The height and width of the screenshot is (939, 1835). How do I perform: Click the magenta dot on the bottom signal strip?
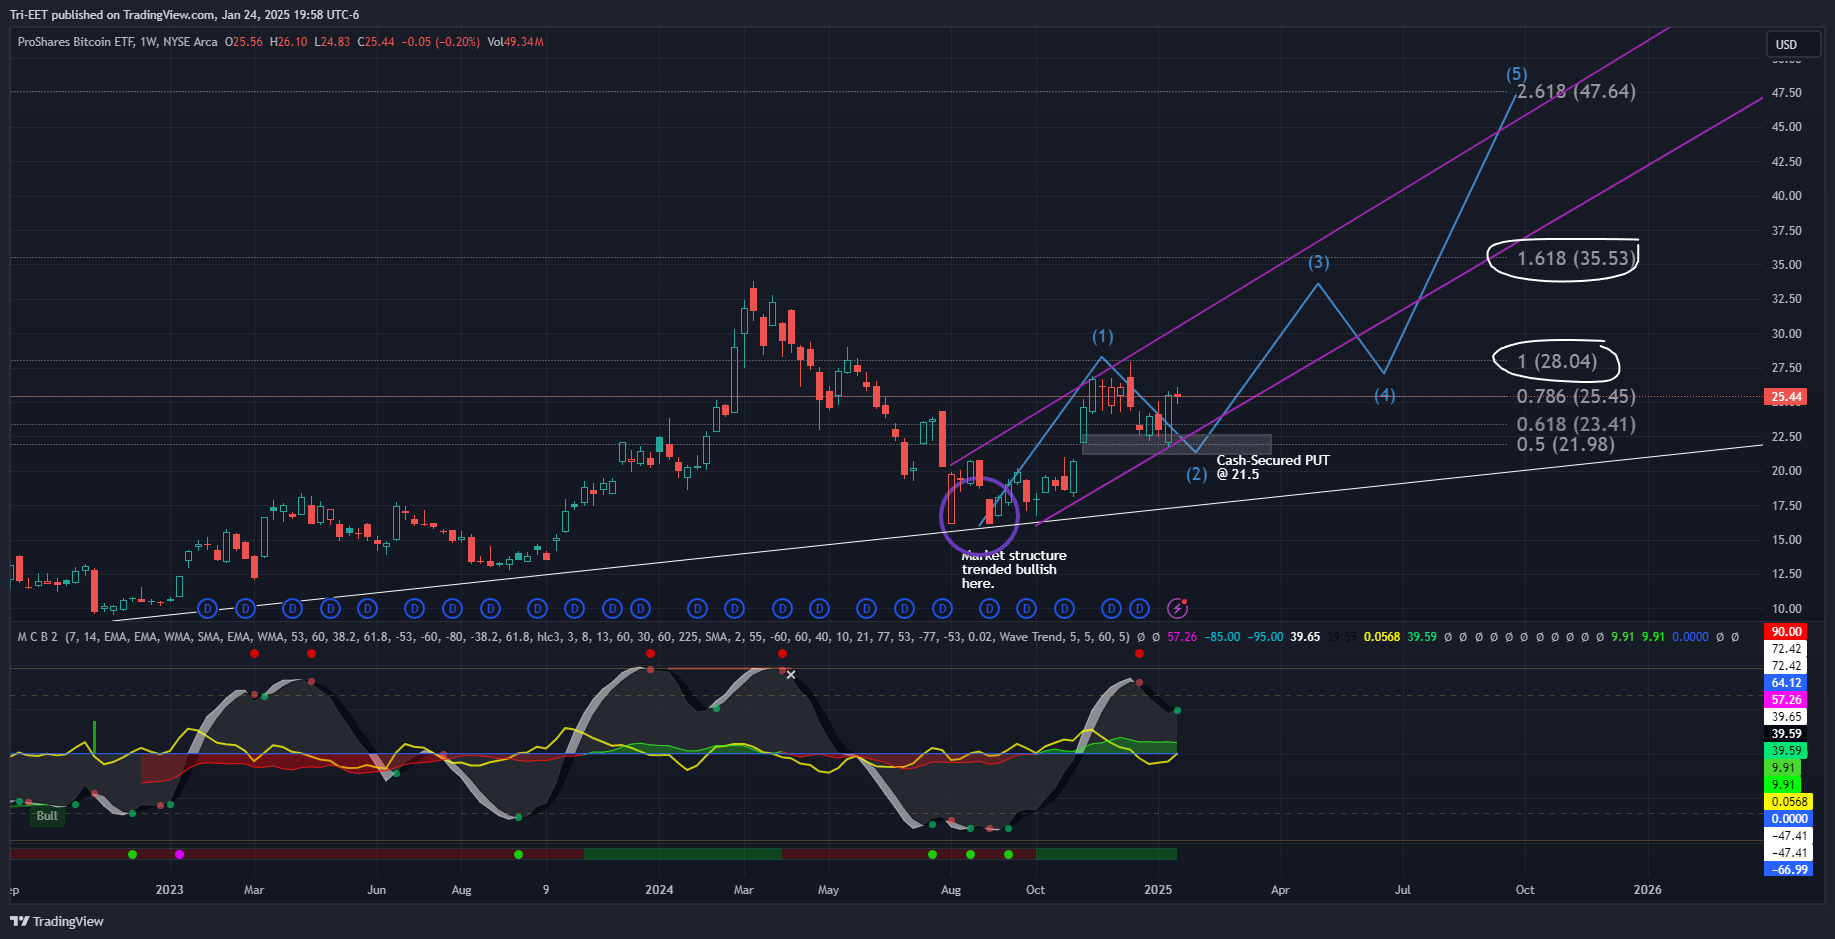pos(179,854)
